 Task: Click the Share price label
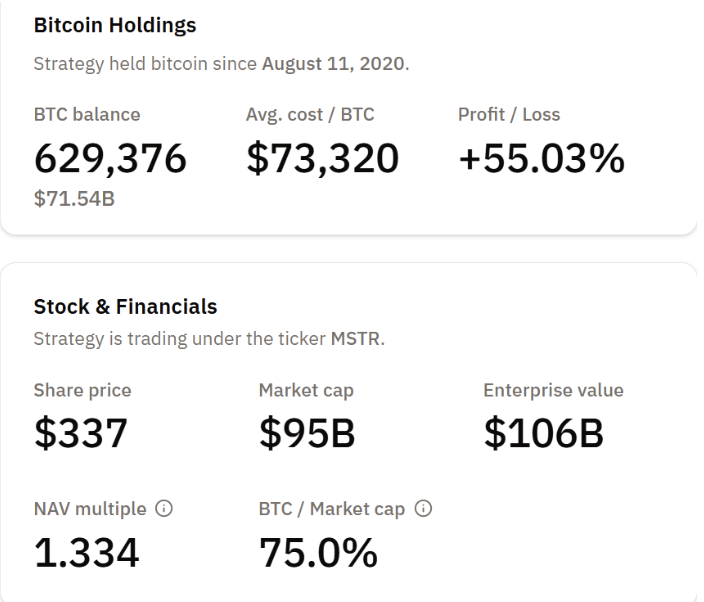(x=82, y=390)
